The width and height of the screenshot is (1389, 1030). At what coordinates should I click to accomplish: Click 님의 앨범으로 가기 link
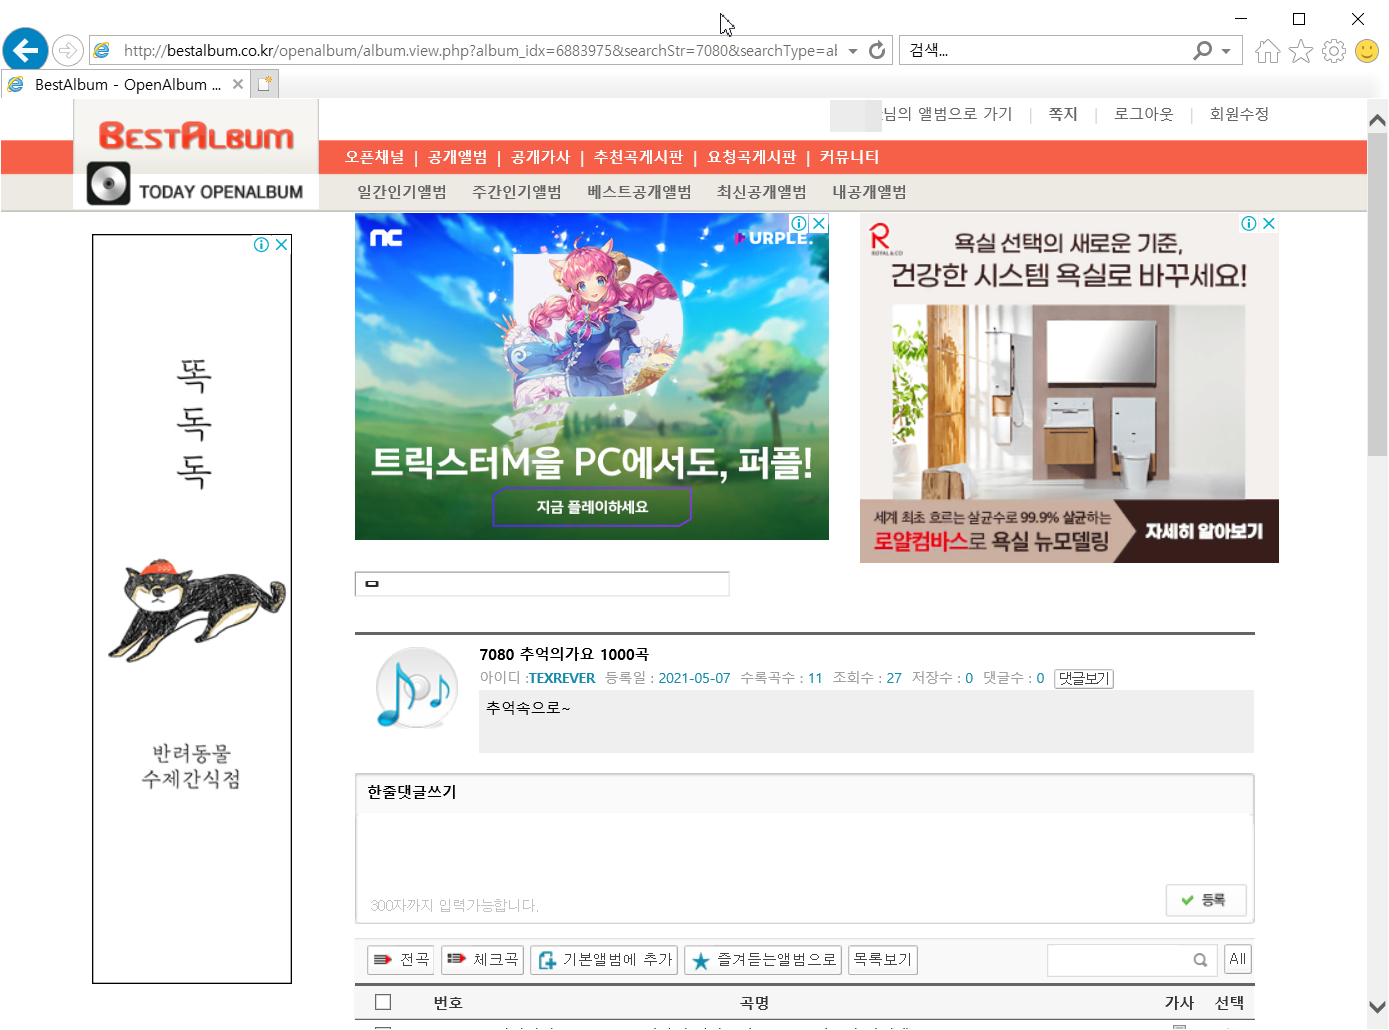tap(947, 114)
